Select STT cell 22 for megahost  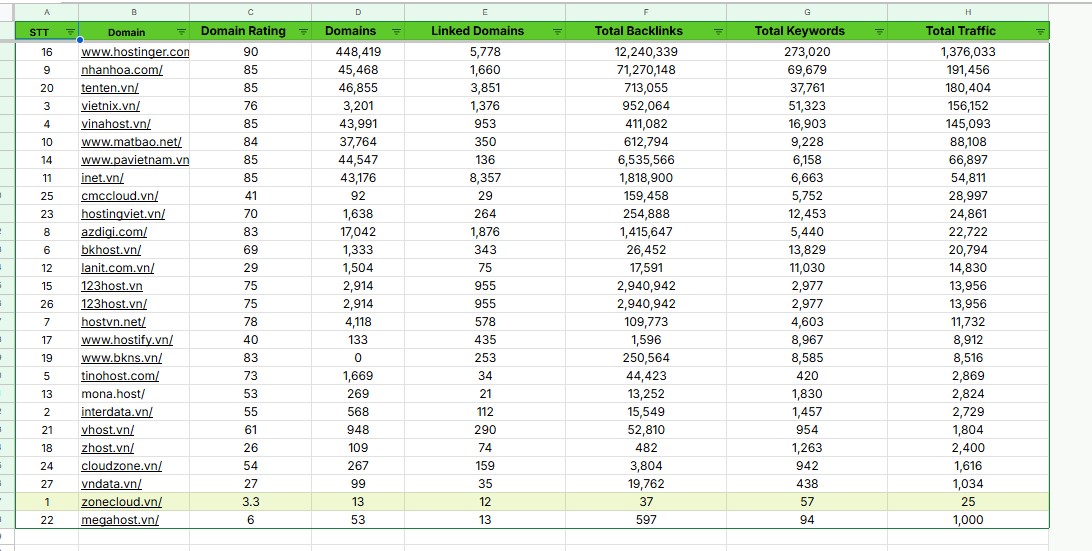point(47,520)
